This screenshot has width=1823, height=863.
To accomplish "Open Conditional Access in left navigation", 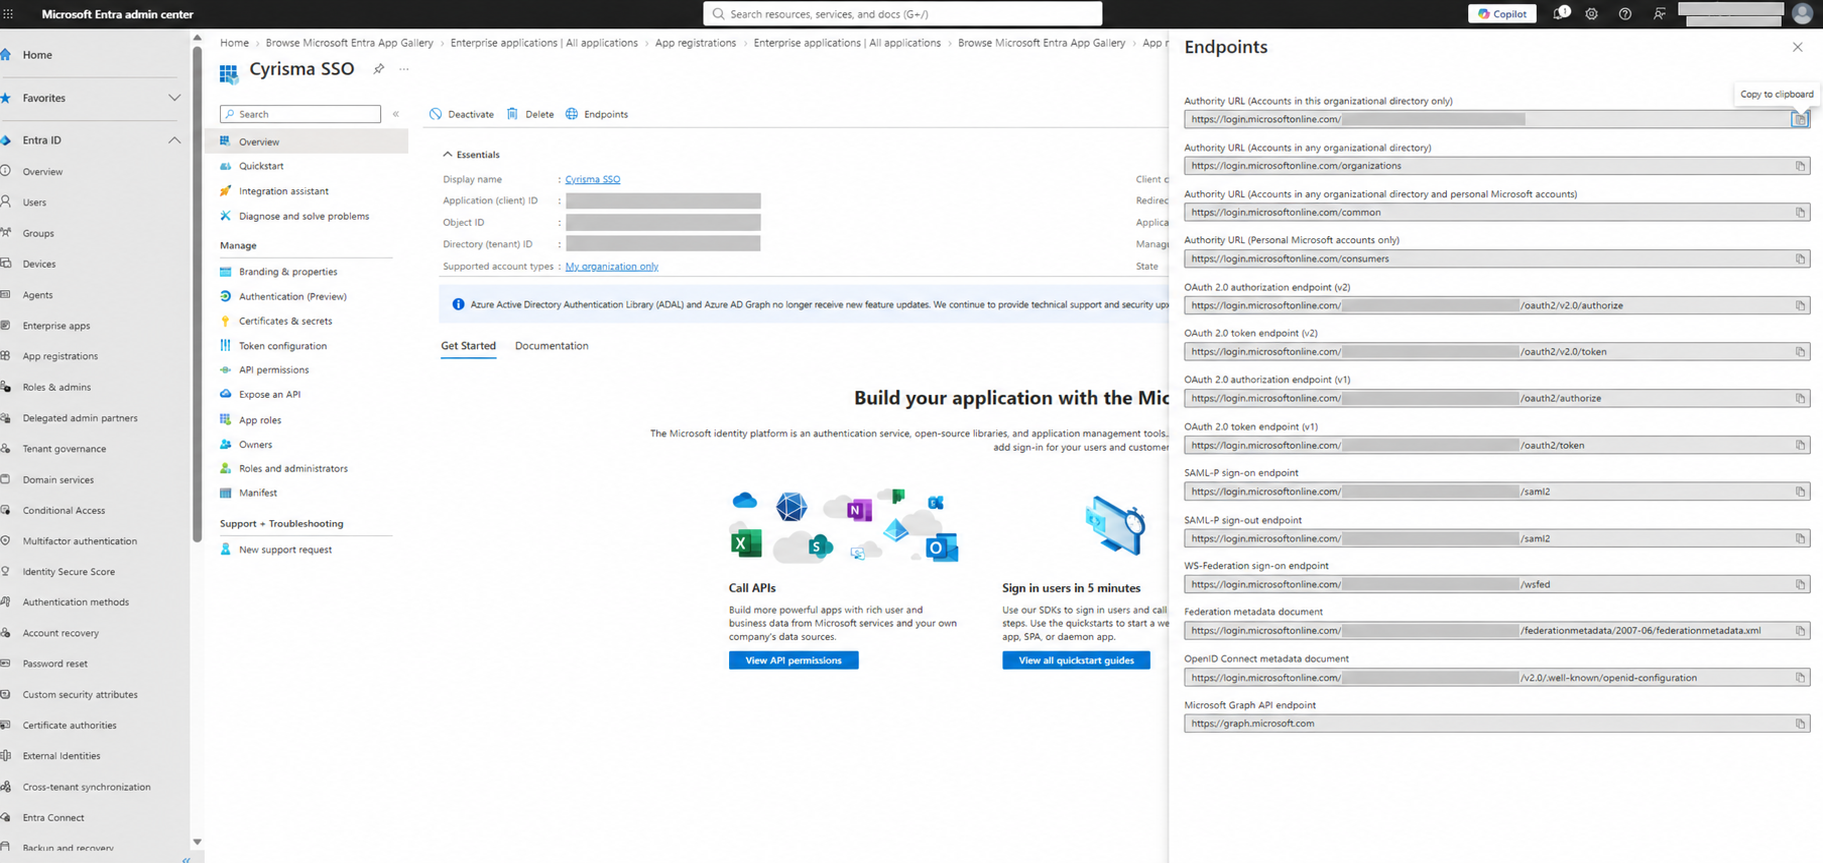I will tap(63, 511).
